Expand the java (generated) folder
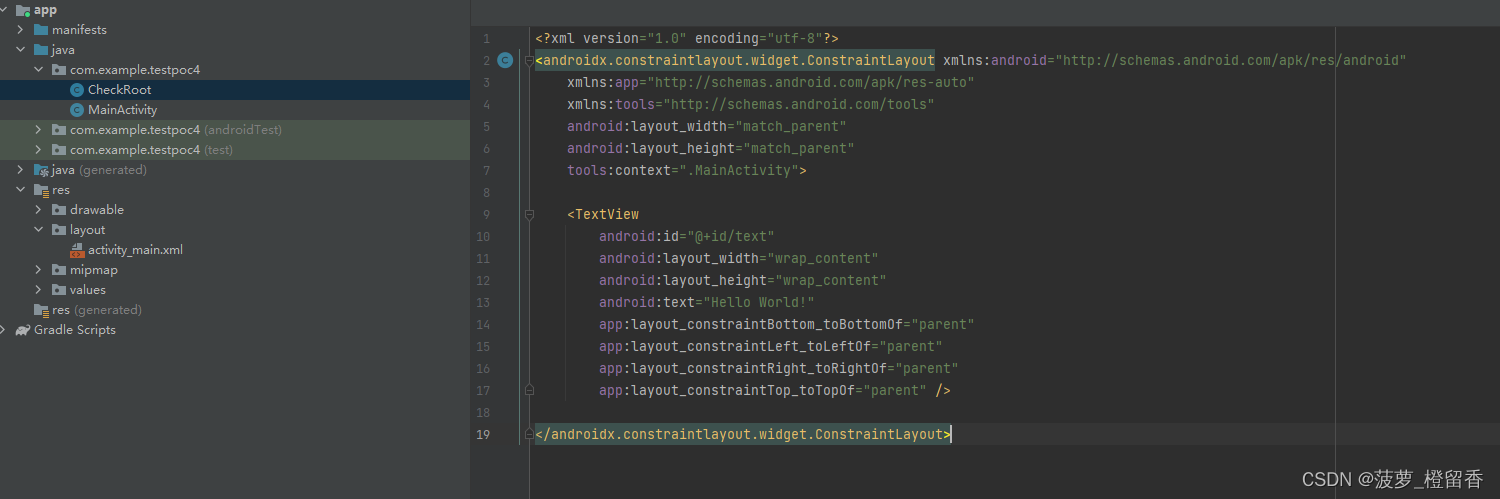Viewport: 1500px width, 499px height. click(21, 170)
